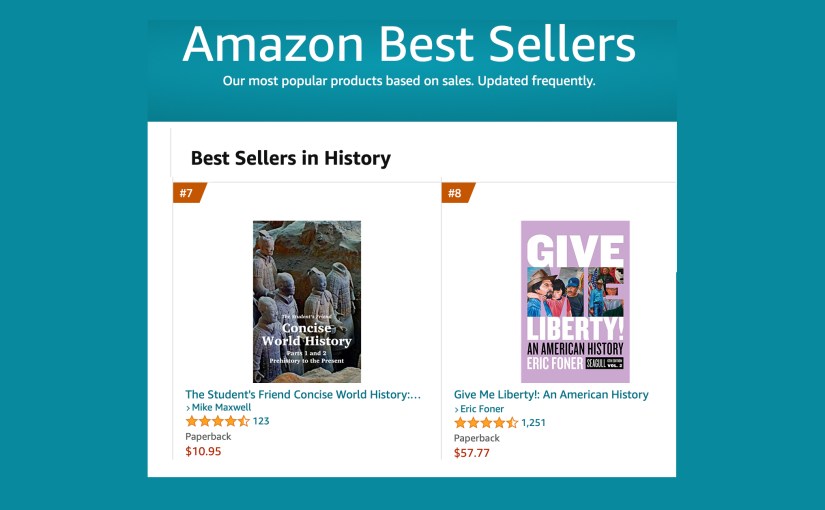Click the #8 rank badge
825x510 pixels.
[x=456, y=193]
